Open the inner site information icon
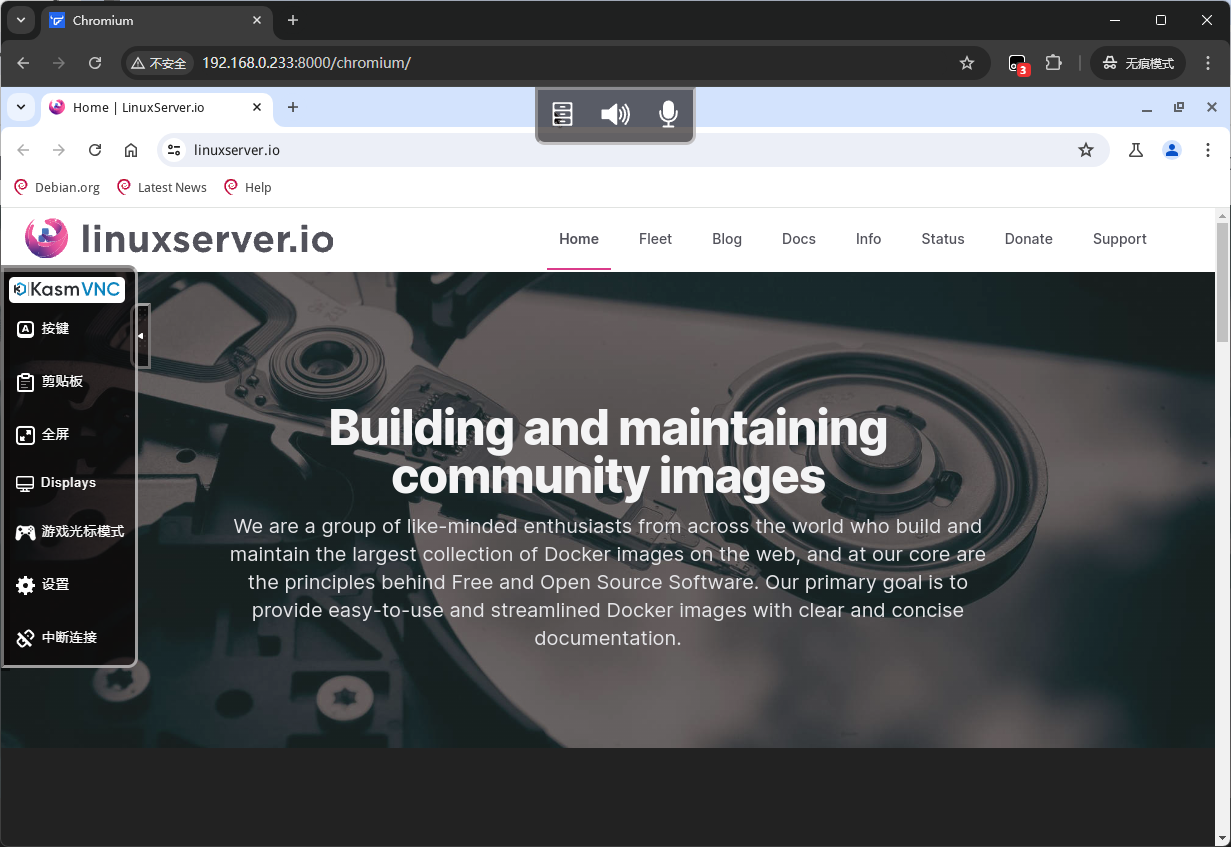Viewport: 1231px width, 847px height. click(x=175, y=150)
